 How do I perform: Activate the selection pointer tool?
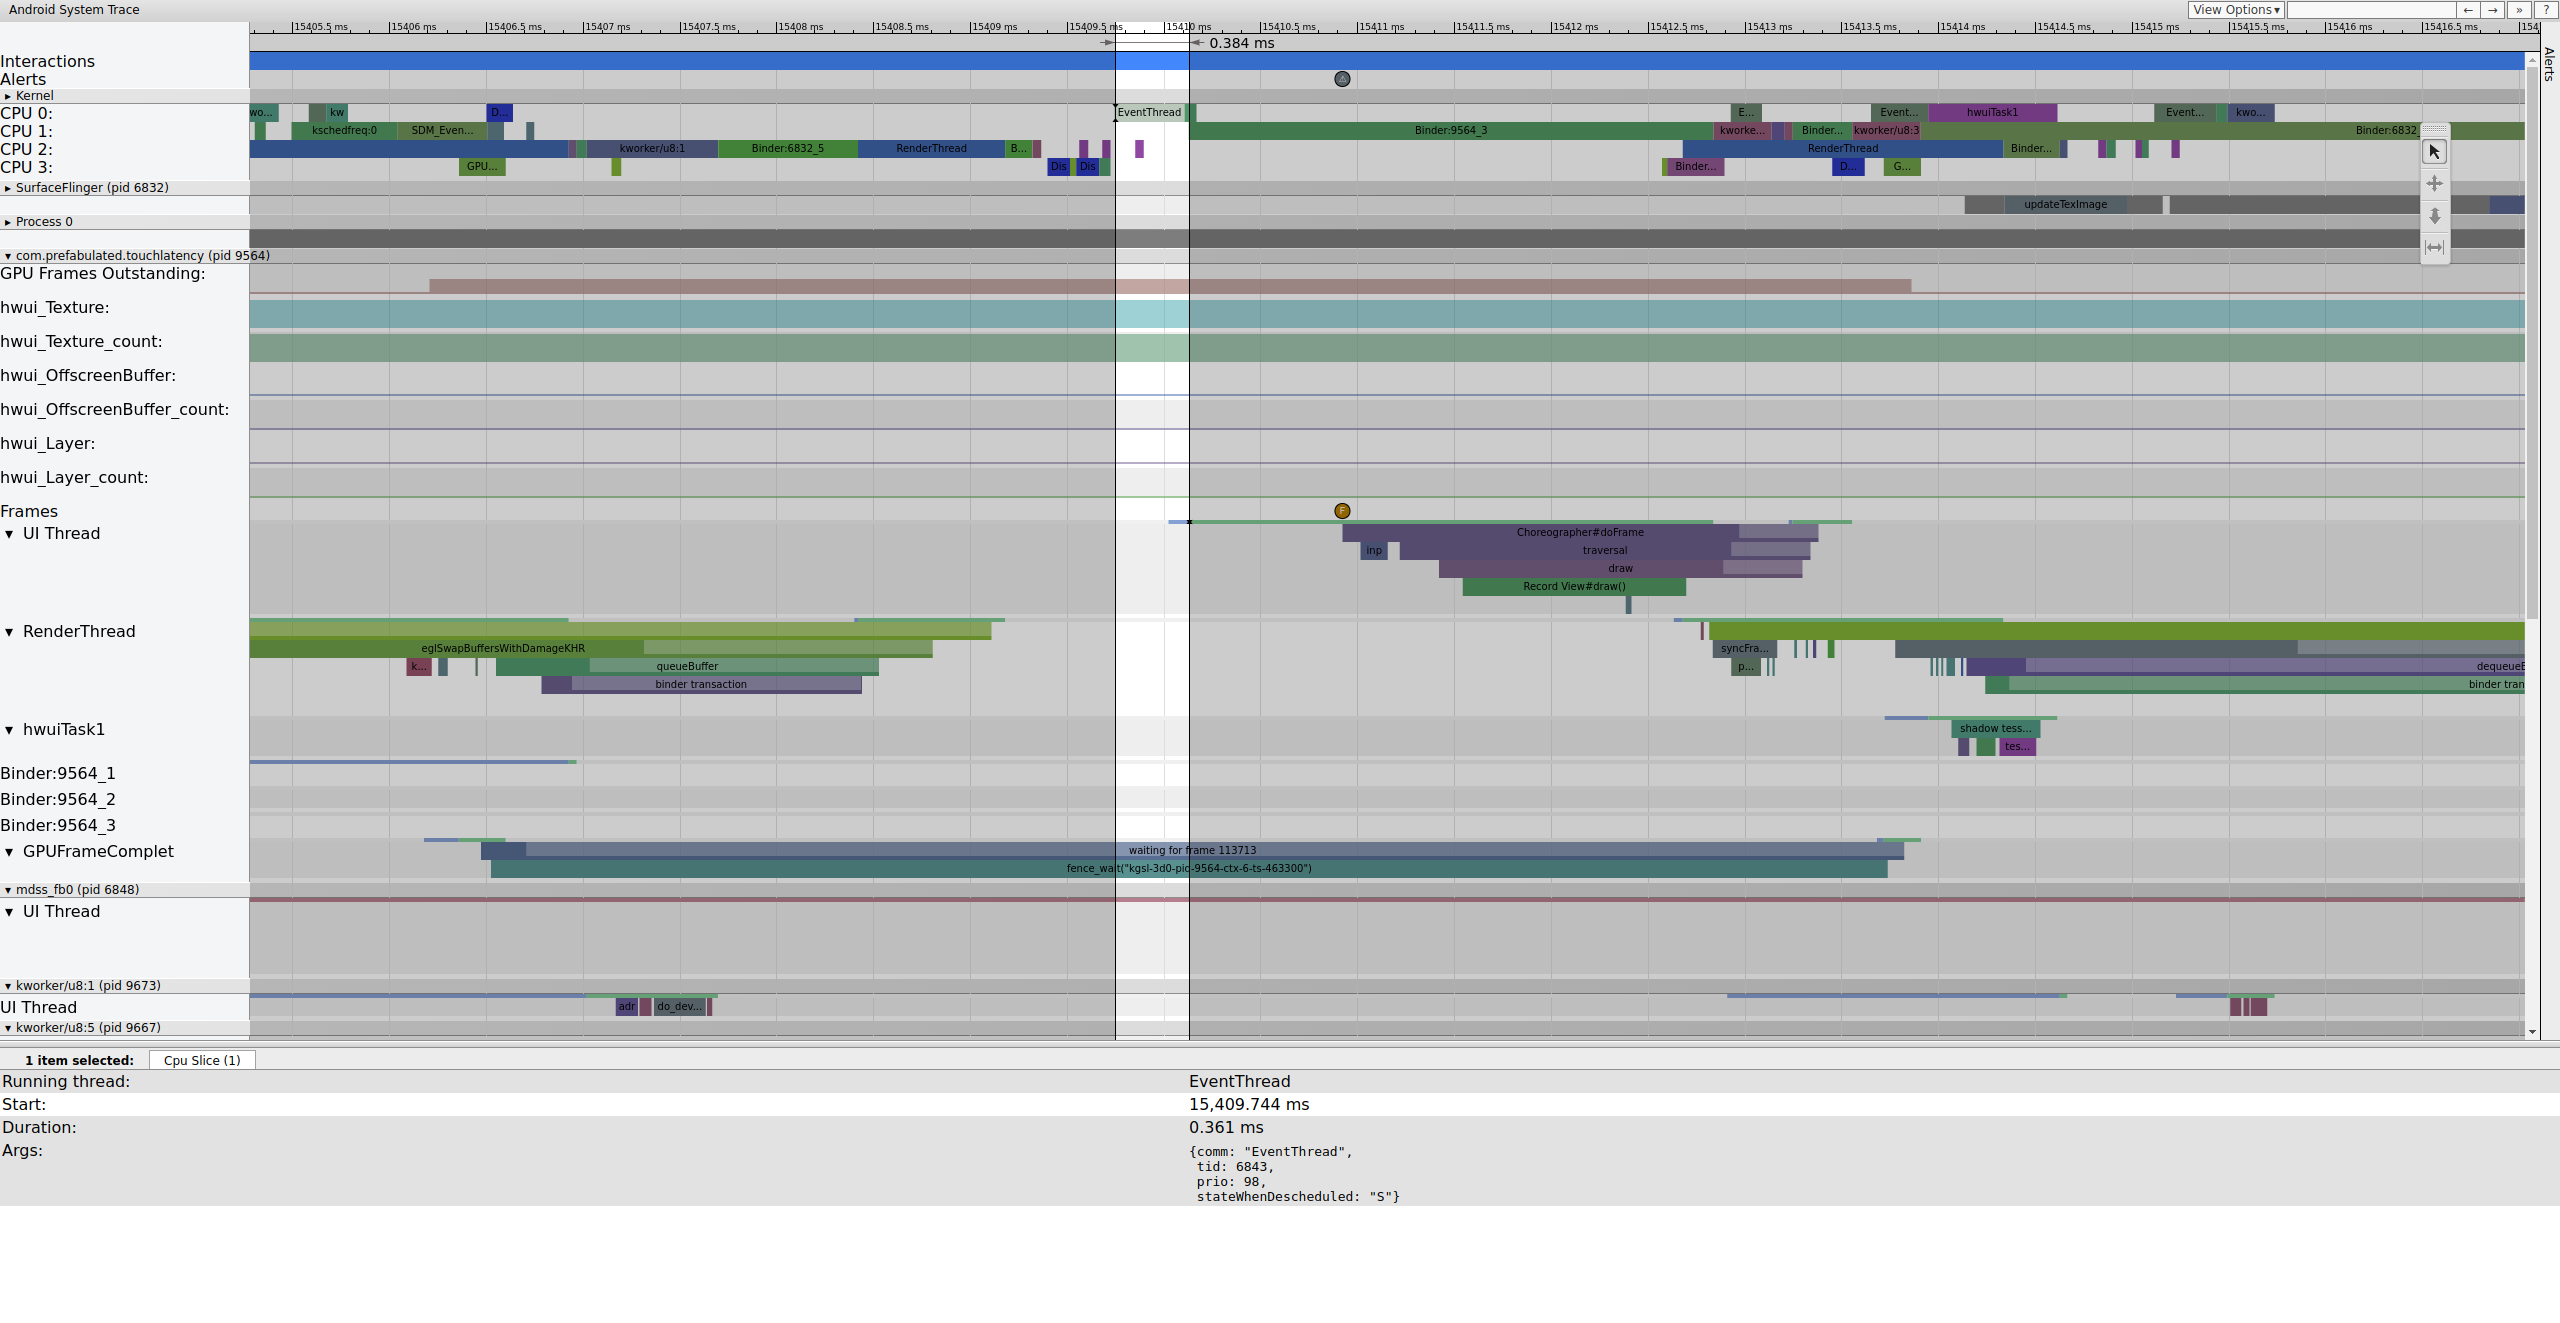pos(2434,152)
